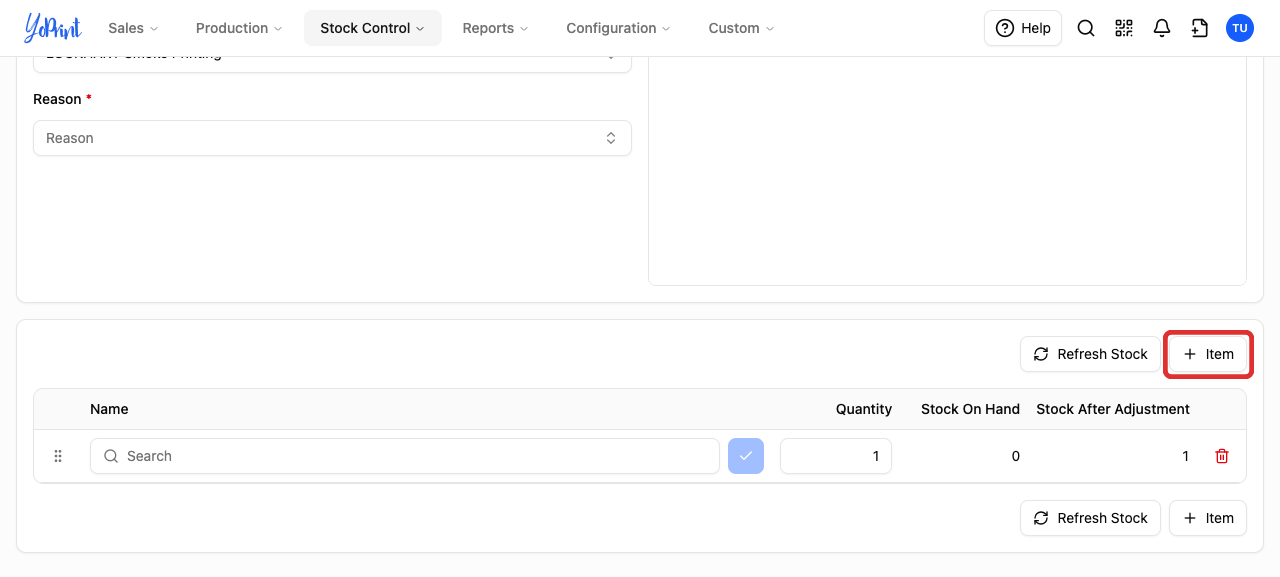
Task: Expand the Production menu
Action: [239, 28]
